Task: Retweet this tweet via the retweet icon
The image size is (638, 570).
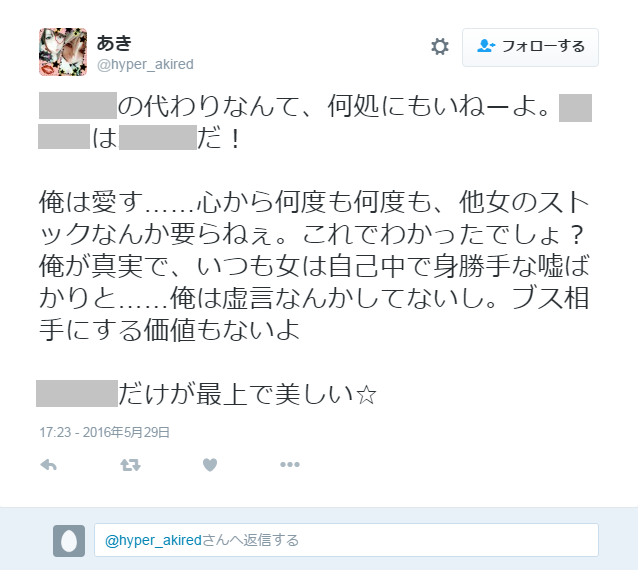Action: tap(130, 465)
